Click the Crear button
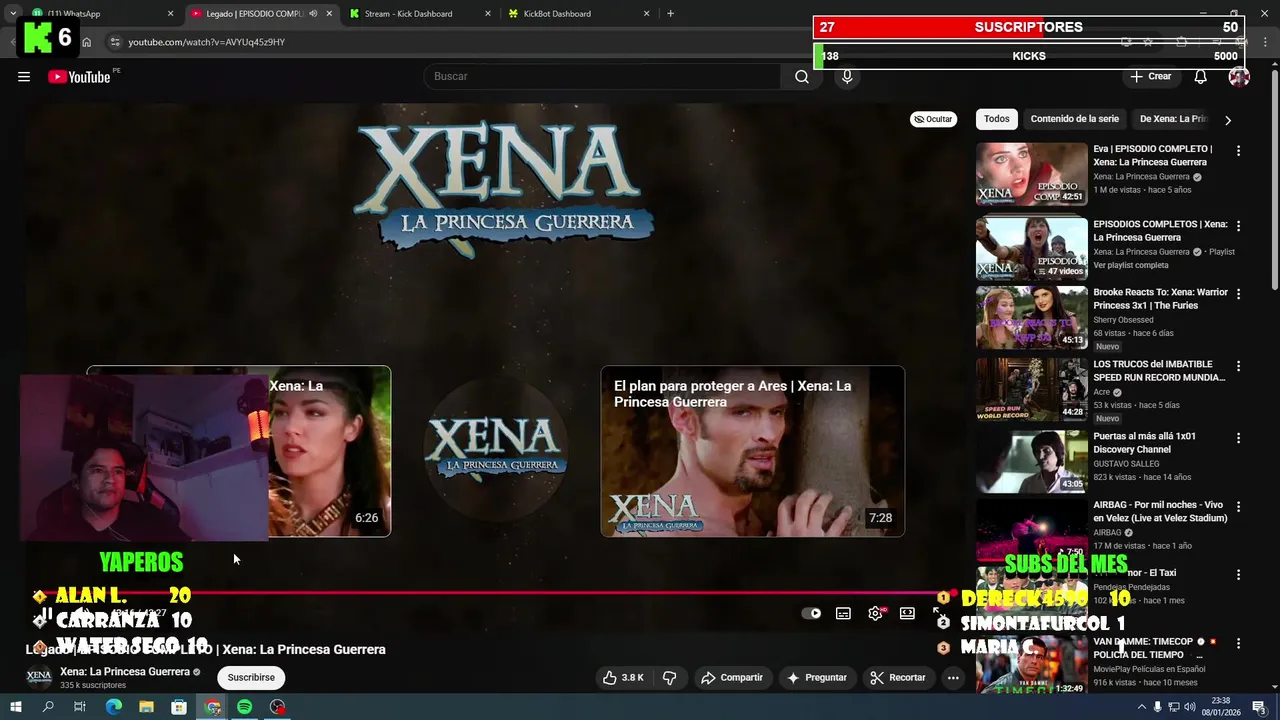This screenshot has width=1280, height=720. click(1150, 77)
